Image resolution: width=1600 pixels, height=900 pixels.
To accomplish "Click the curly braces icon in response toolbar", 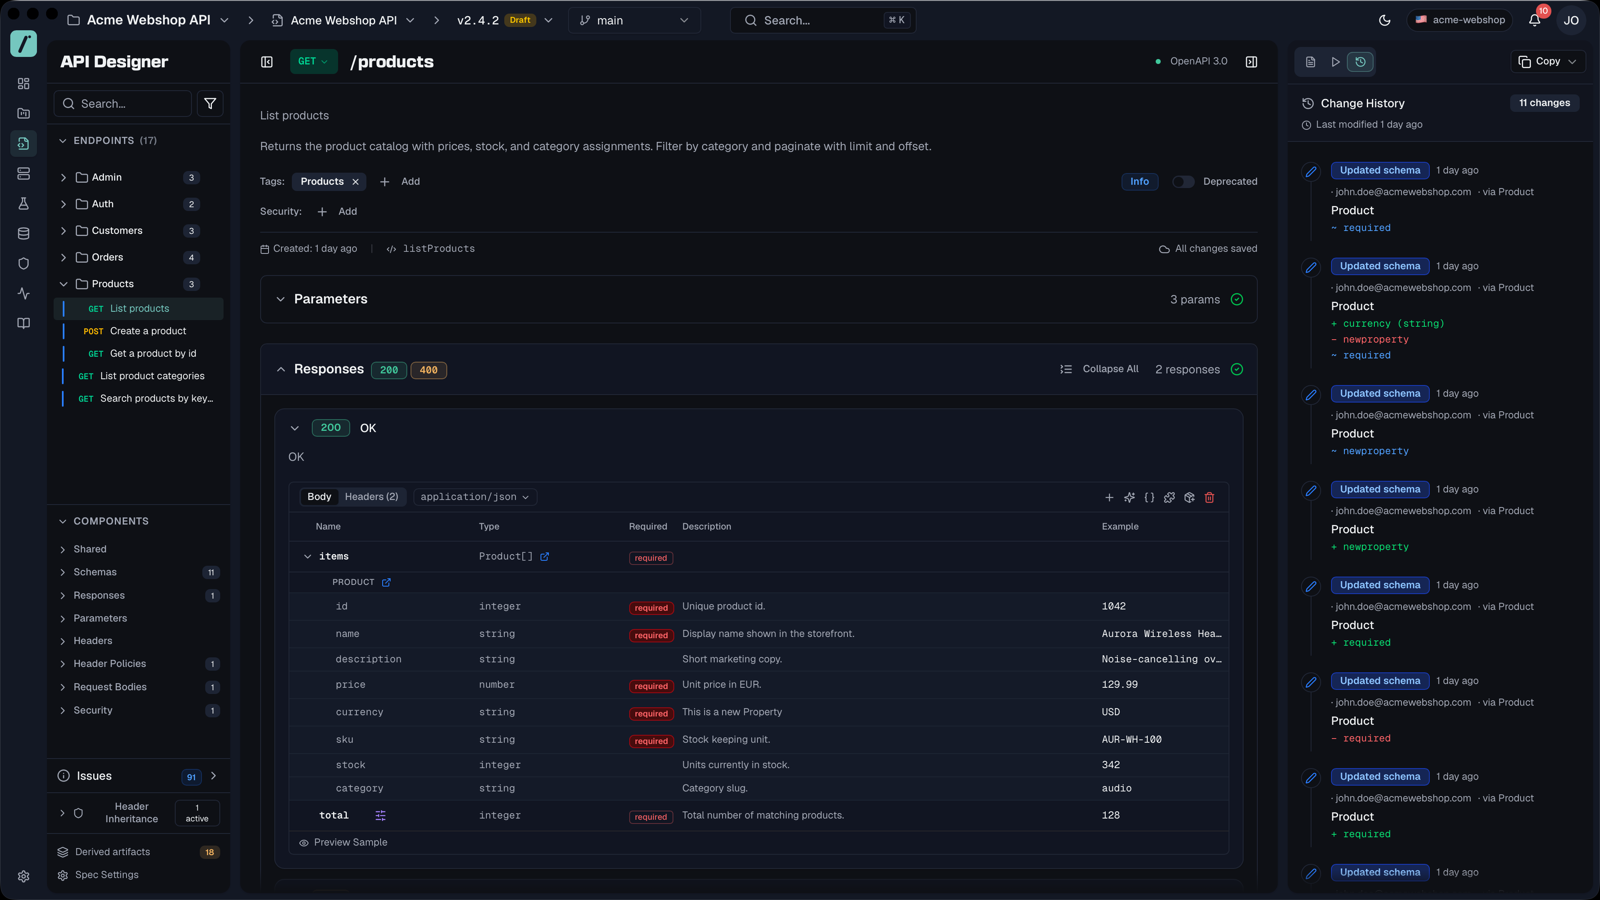I will click(1149, 497).
